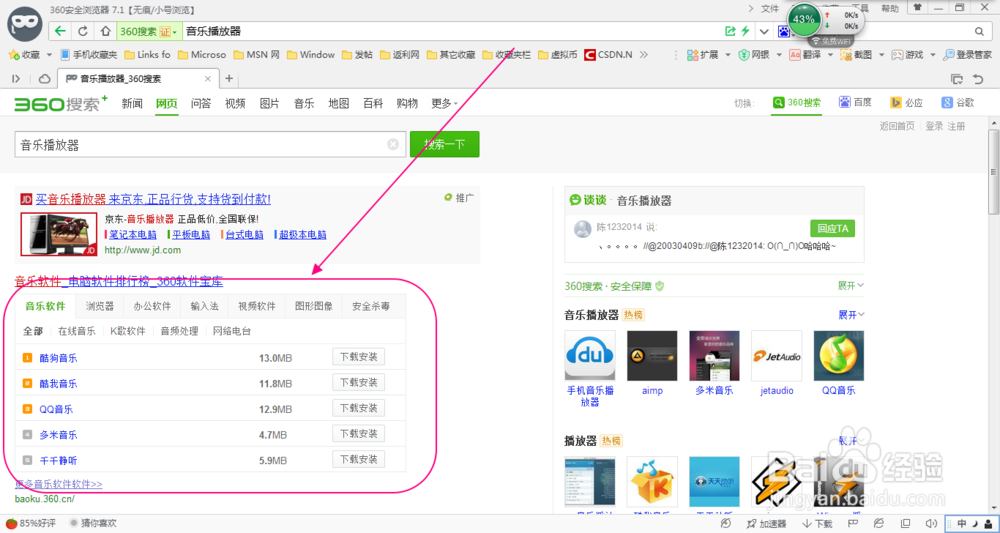This screenshot has width=1000, height=533.
Task: Open the 游戏 games dropdown
Action: (x=914, y=55)
